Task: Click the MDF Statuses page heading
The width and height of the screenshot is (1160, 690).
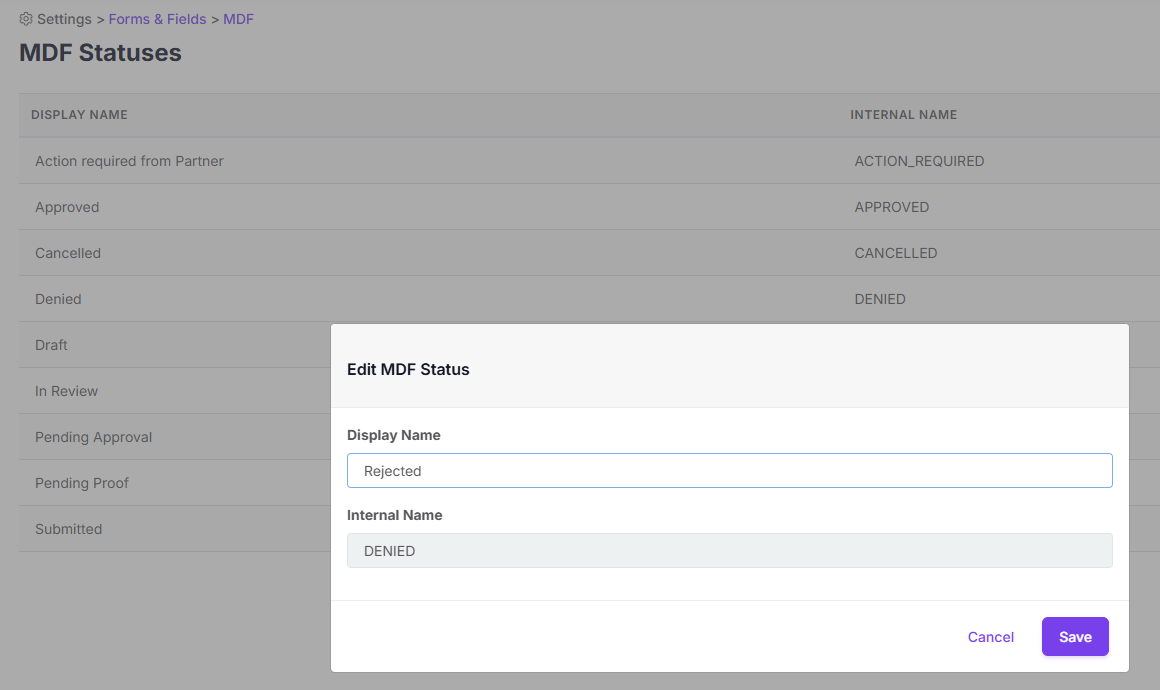Action: (x=100, y=53)
